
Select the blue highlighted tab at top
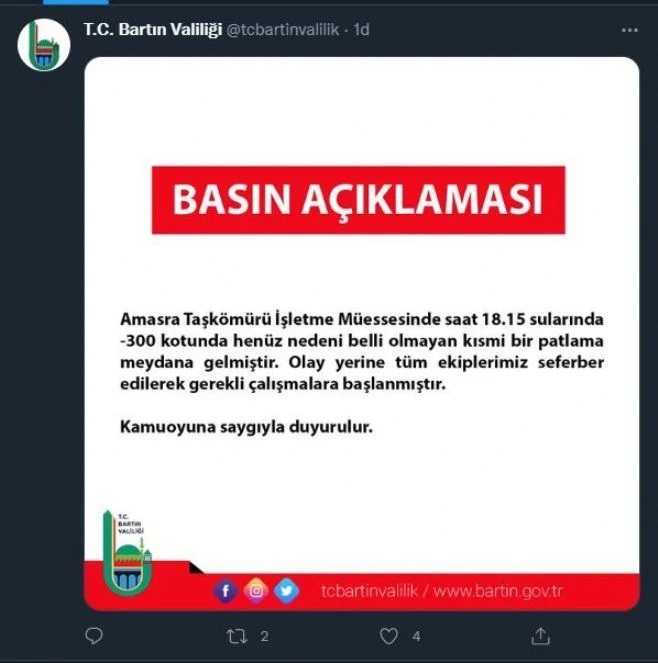(76, 2)
